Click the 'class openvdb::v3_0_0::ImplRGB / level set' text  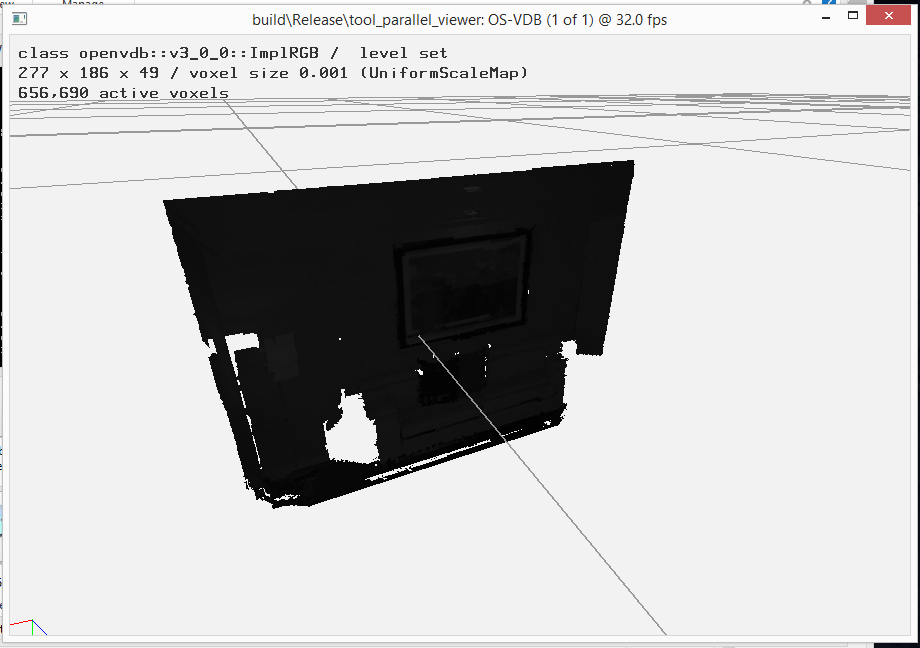(233, 53)
